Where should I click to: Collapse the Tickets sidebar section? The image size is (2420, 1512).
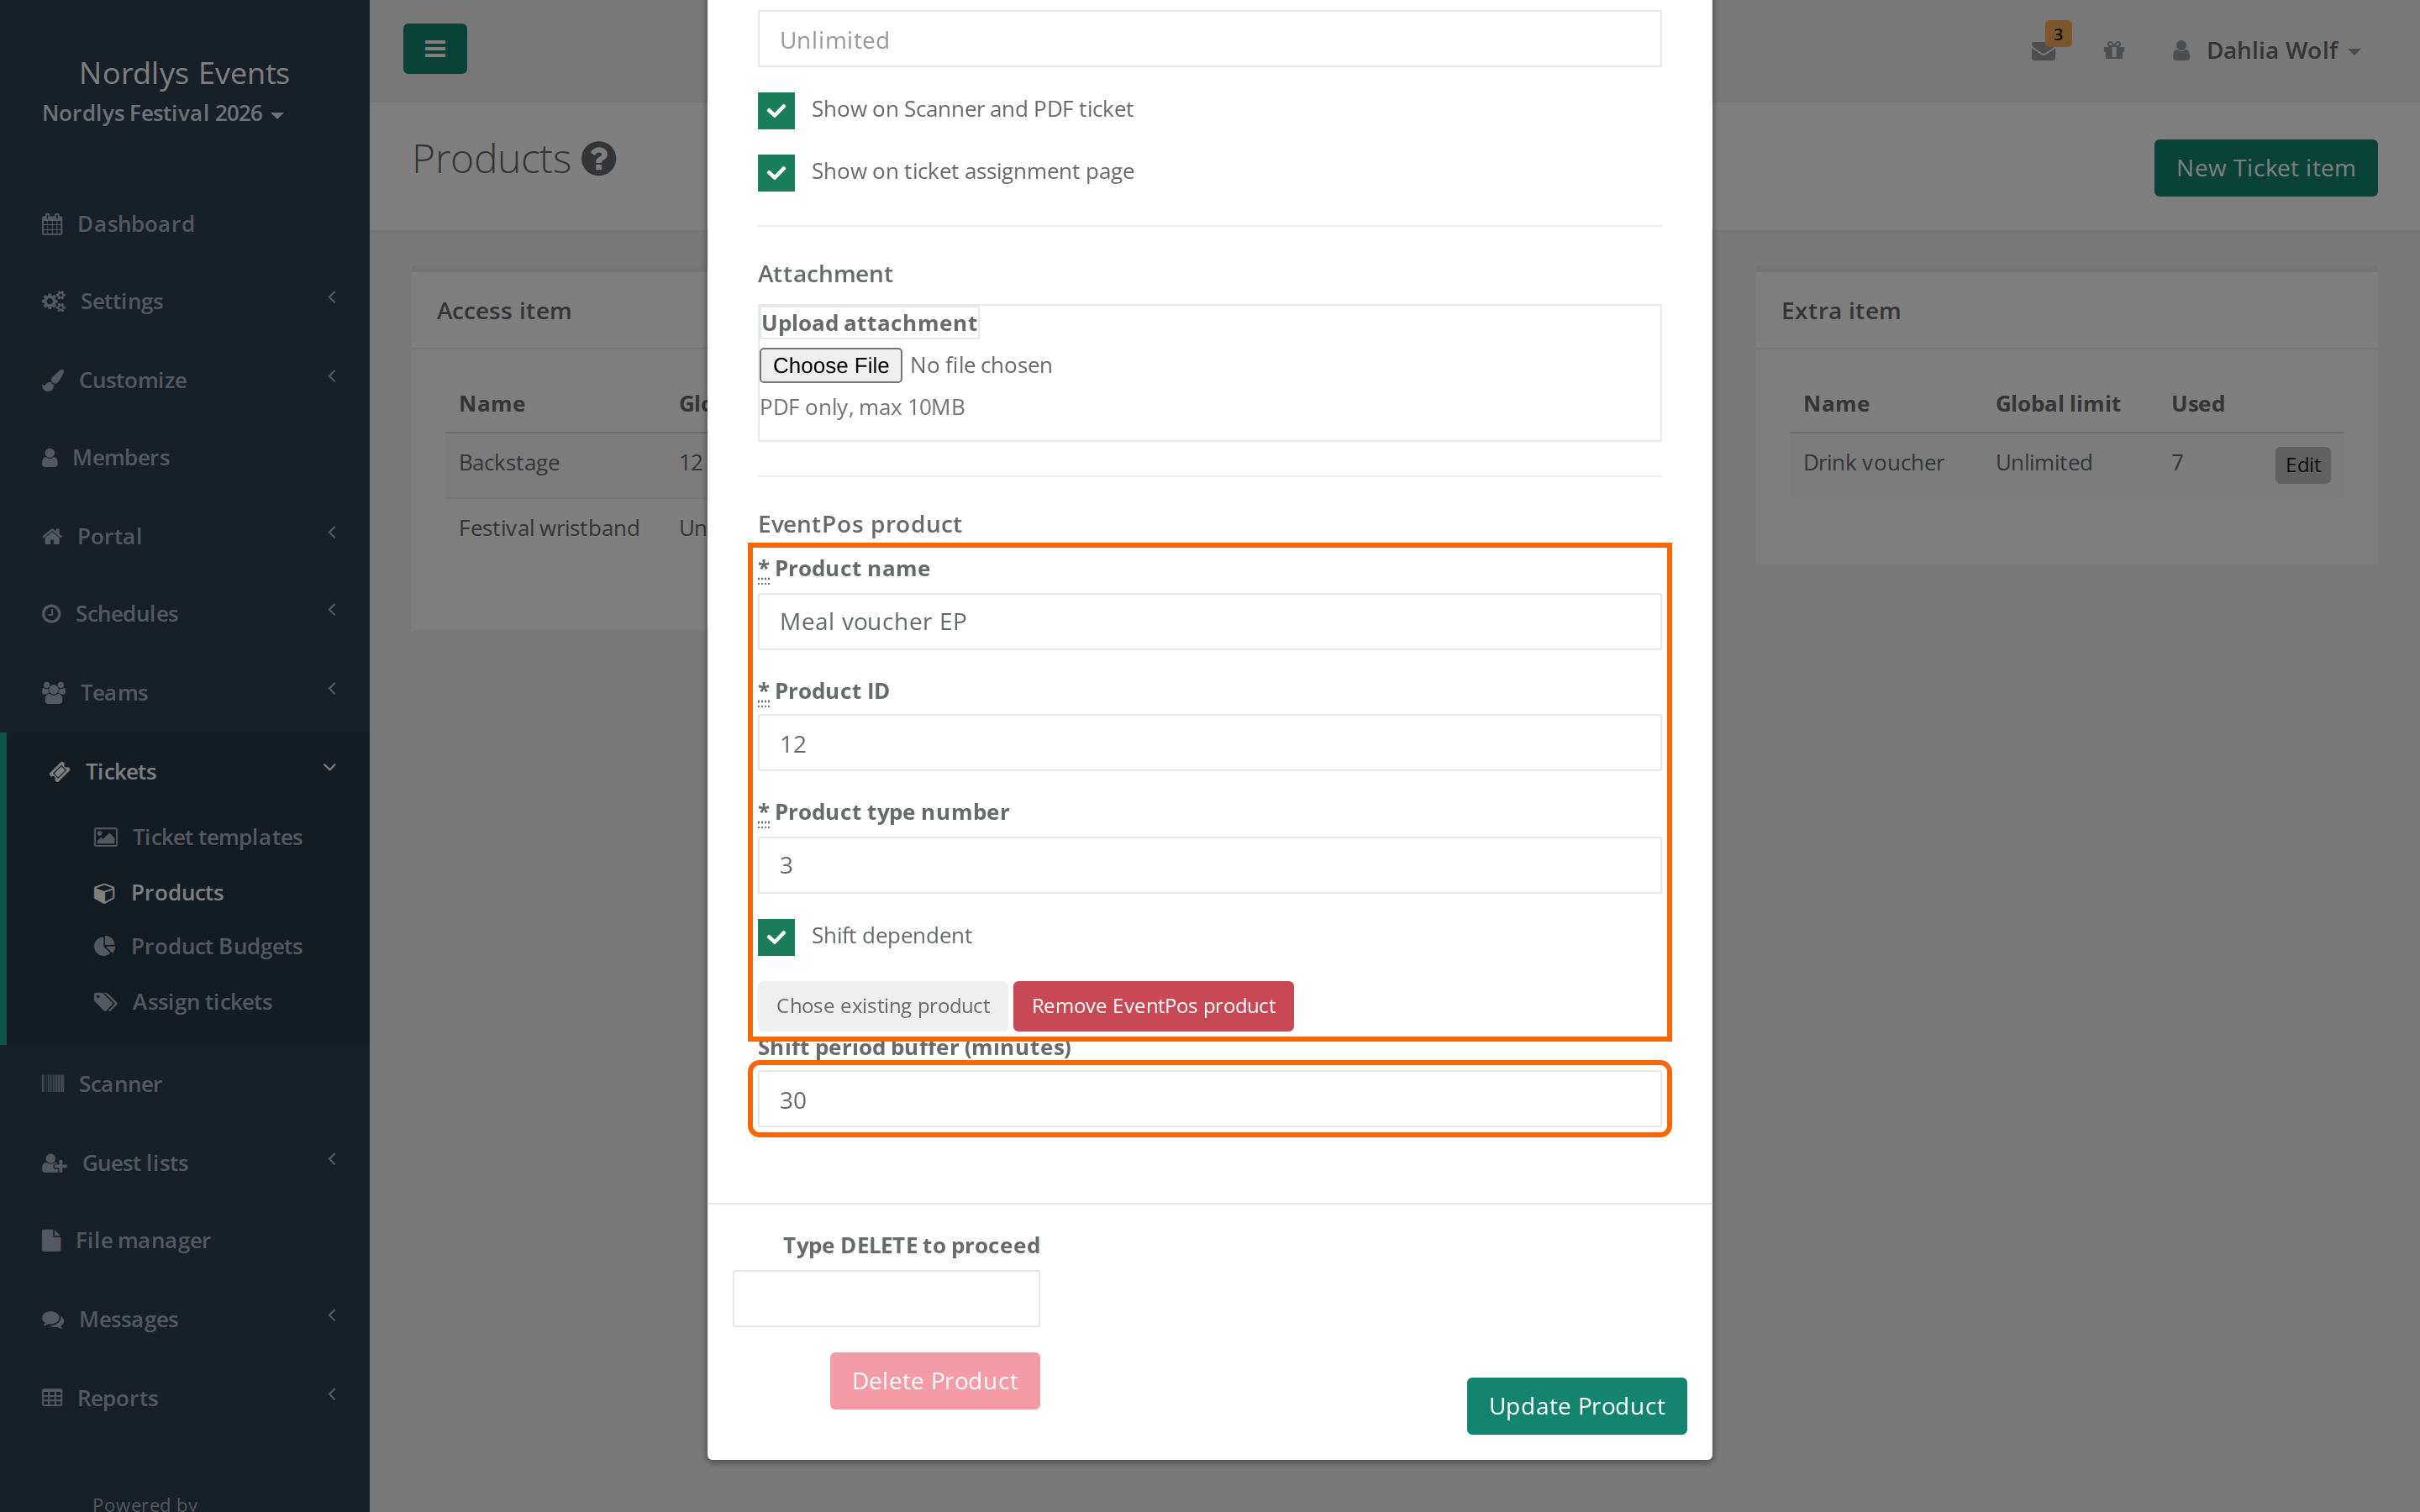click(x=185, y=771)
